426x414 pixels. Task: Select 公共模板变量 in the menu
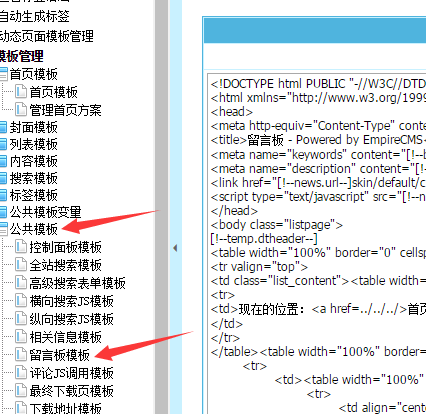[x=45, y=212]
